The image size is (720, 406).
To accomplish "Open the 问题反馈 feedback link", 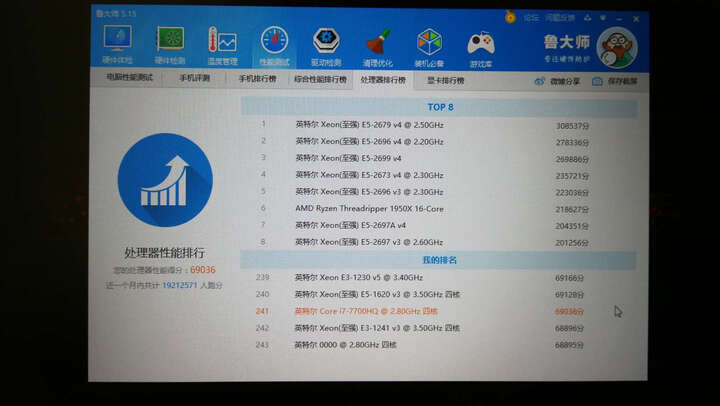I will pyautogui.click(x=560, y=18).
